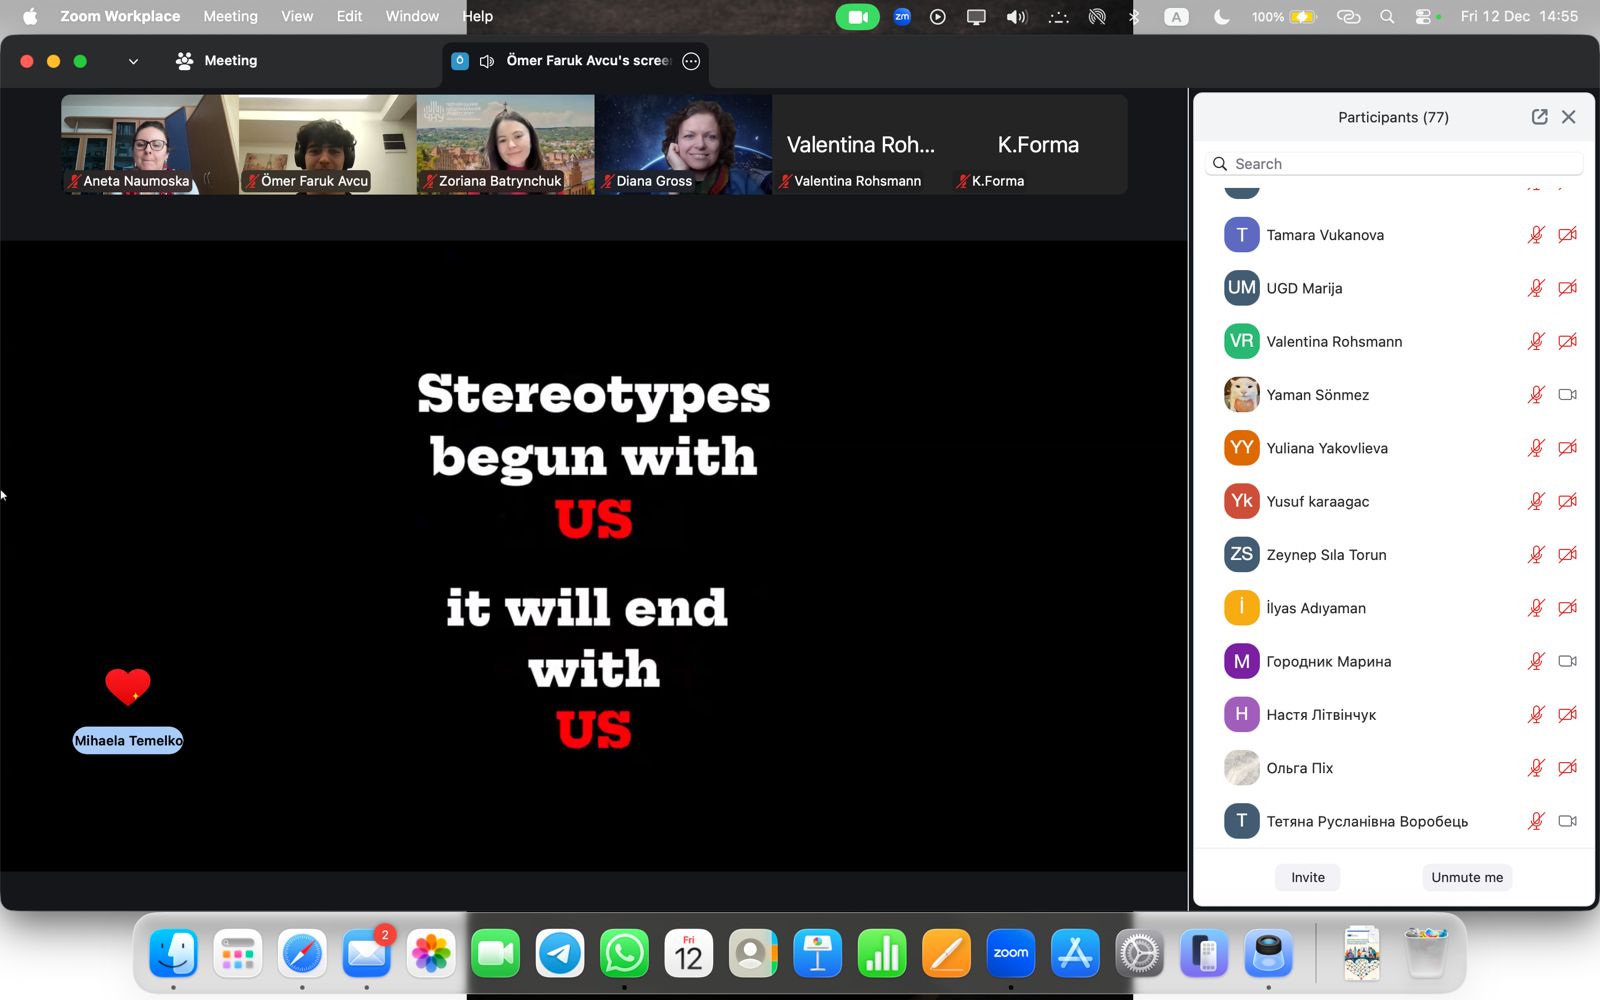Open Spotlight search in menu bar
The height and width of the screenshot is (1000, 1600).
(1387, 17)
